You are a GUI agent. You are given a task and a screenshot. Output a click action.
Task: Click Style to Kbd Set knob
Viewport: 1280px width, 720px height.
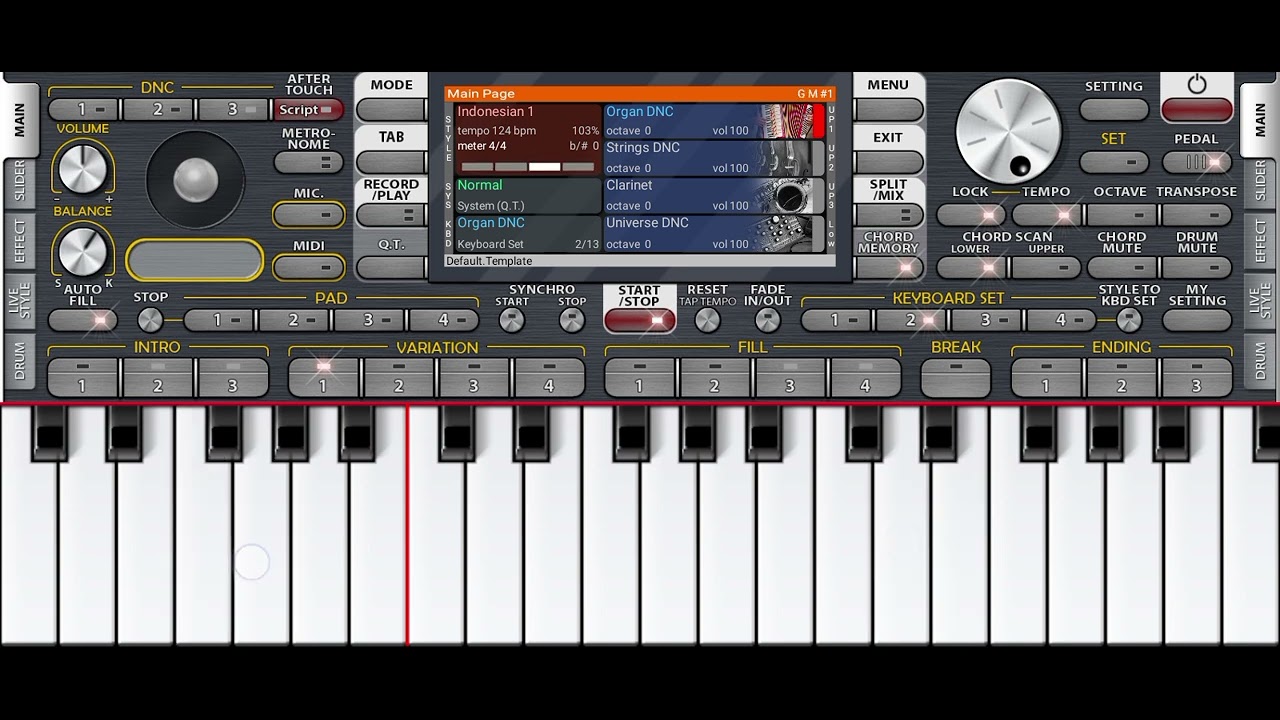pos(1129,320)
